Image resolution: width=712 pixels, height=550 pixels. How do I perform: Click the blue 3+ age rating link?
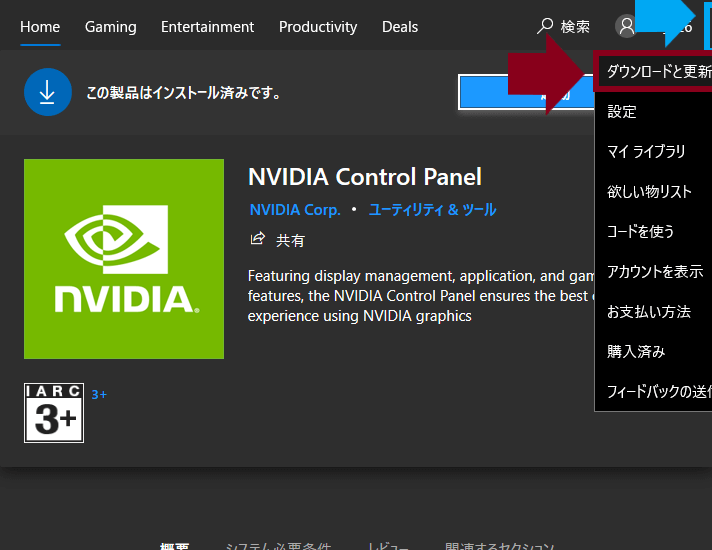point(99,395)
